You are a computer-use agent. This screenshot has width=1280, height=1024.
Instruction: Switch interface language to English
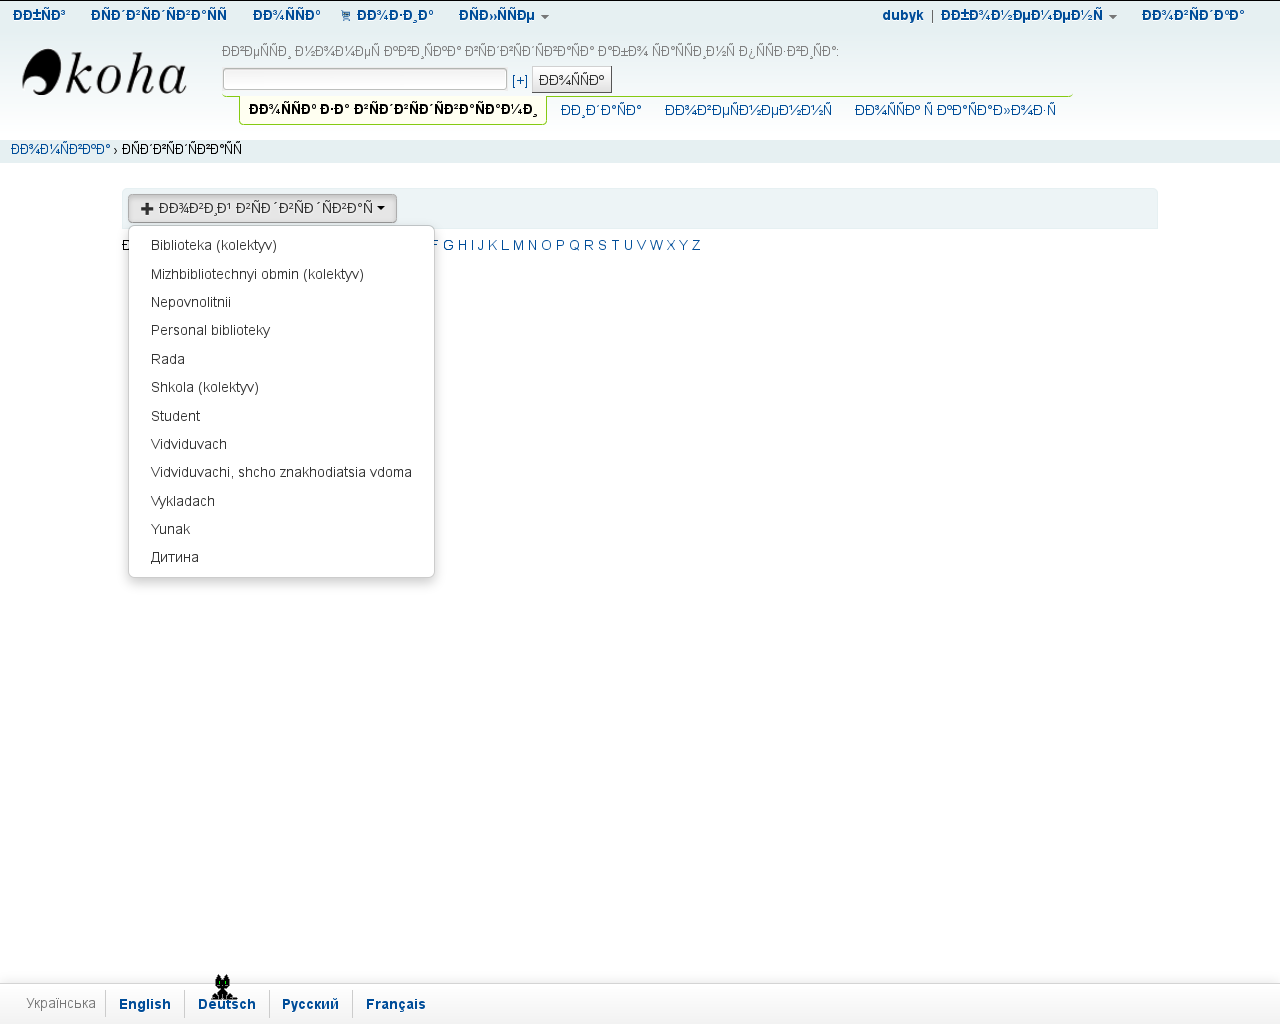click(145, 1004)
